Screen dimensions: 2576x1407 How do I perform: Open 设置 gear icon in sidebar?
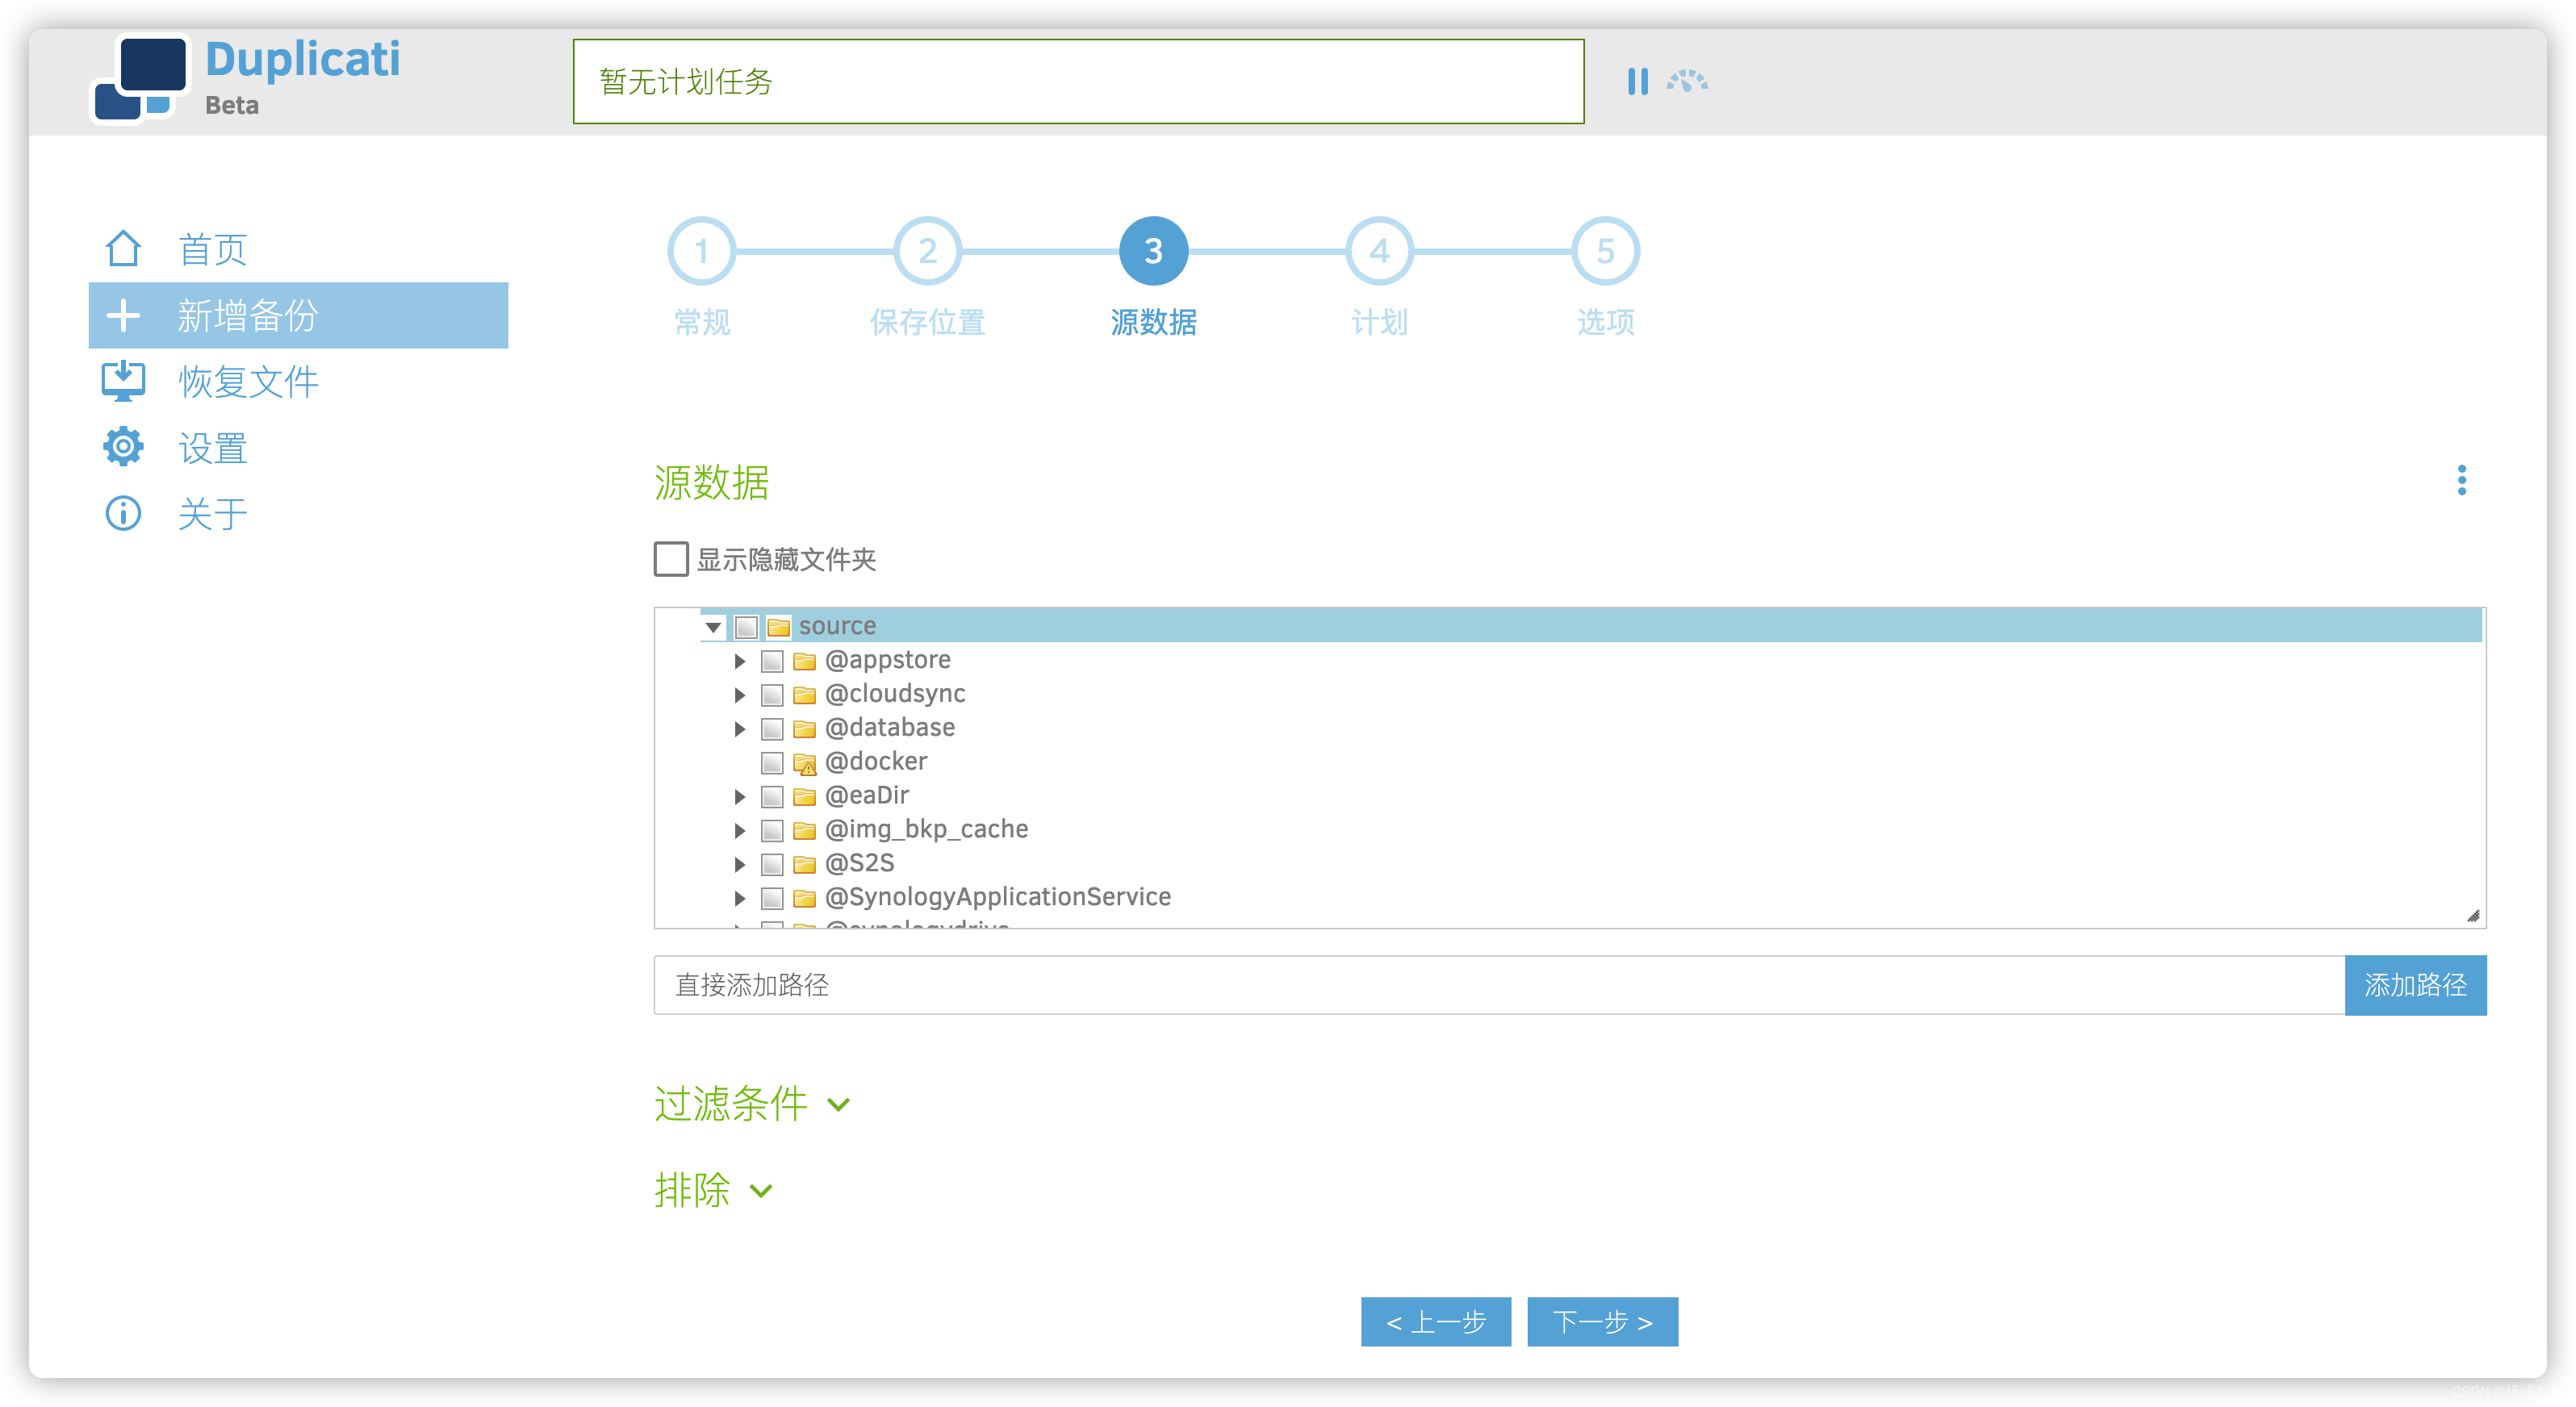click(123, 447)
